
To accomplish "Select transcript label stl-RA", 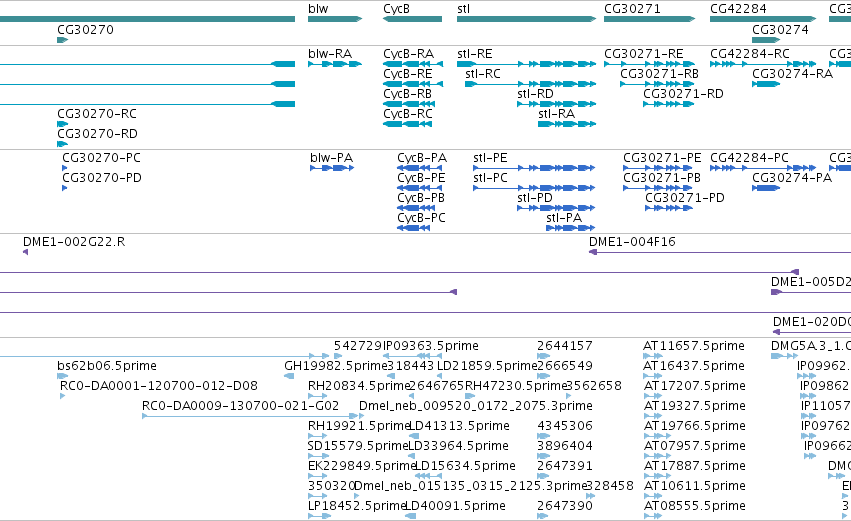I will click(x=556, y=114).
